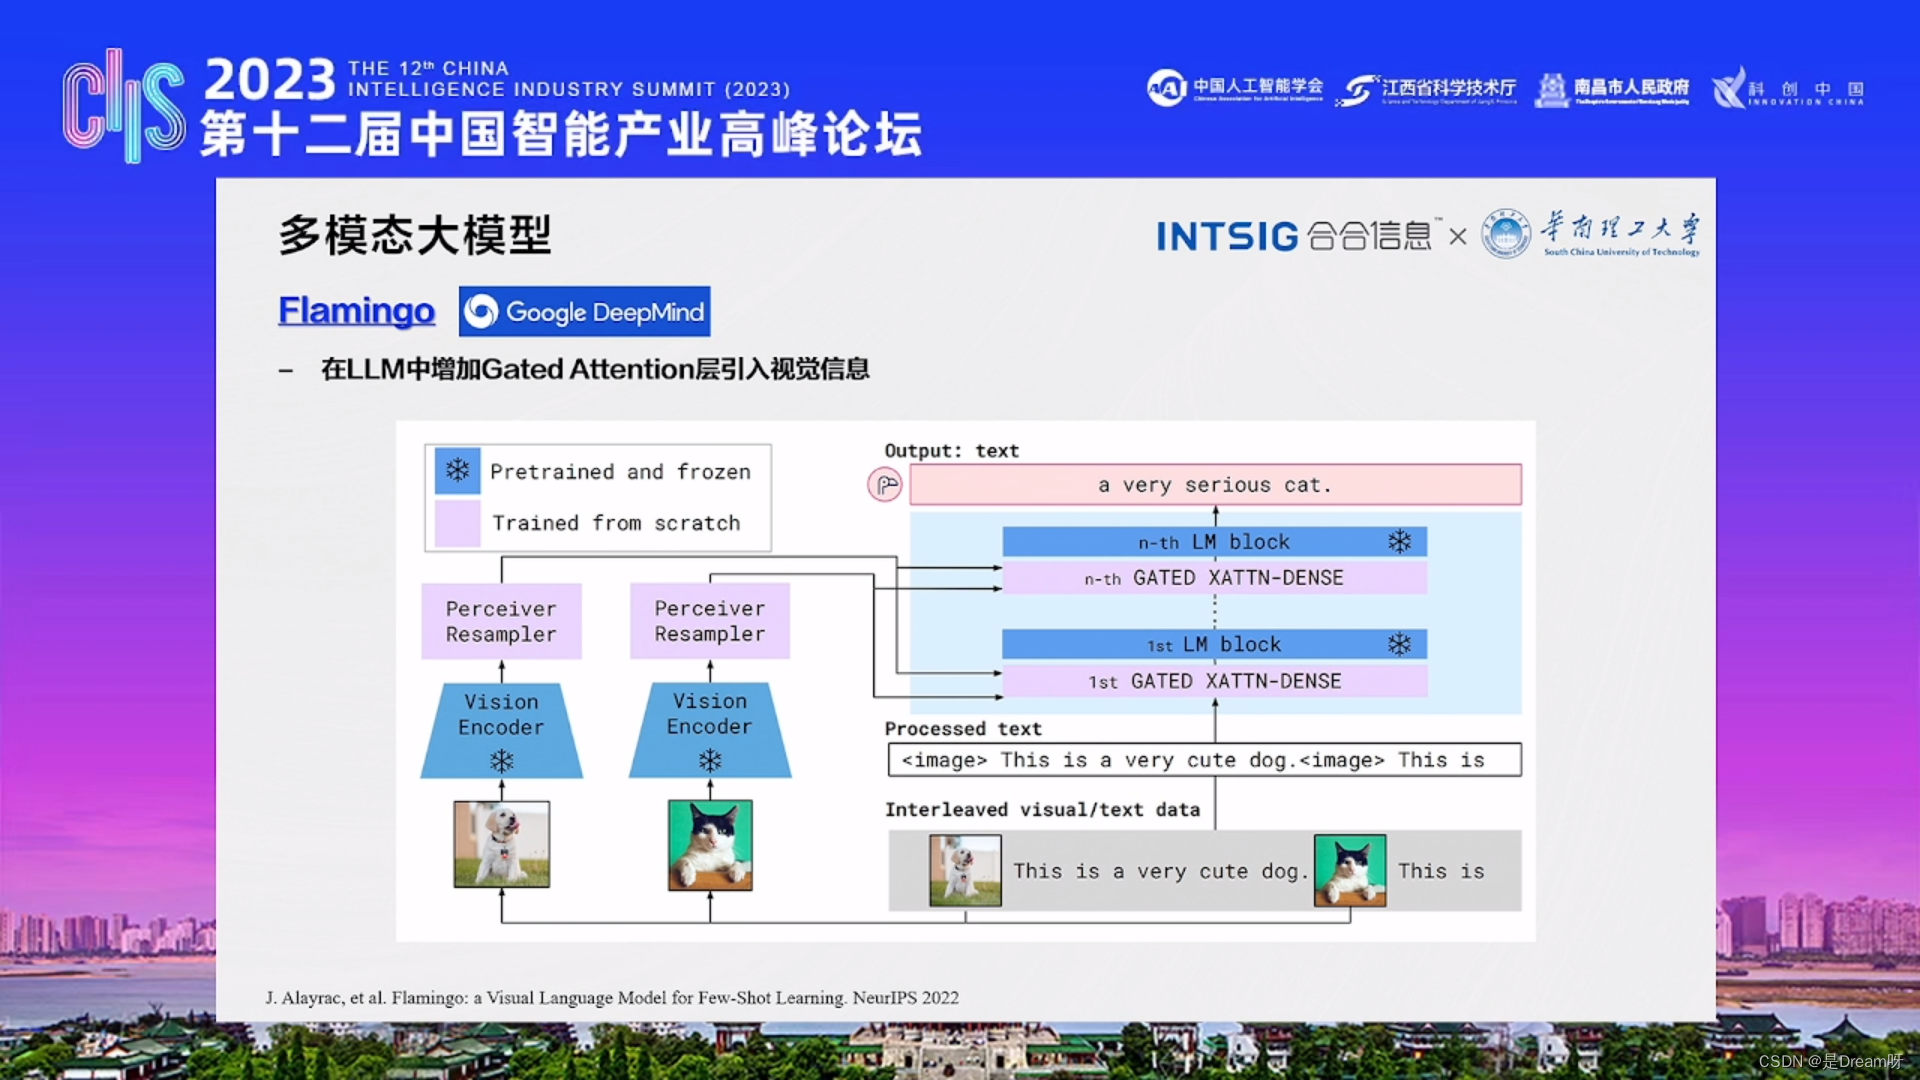The height and width of the screenshot is (1080, 1920).
Task: Click the cat-side Vision Encoder trapezoid
Action: point(710,730)
